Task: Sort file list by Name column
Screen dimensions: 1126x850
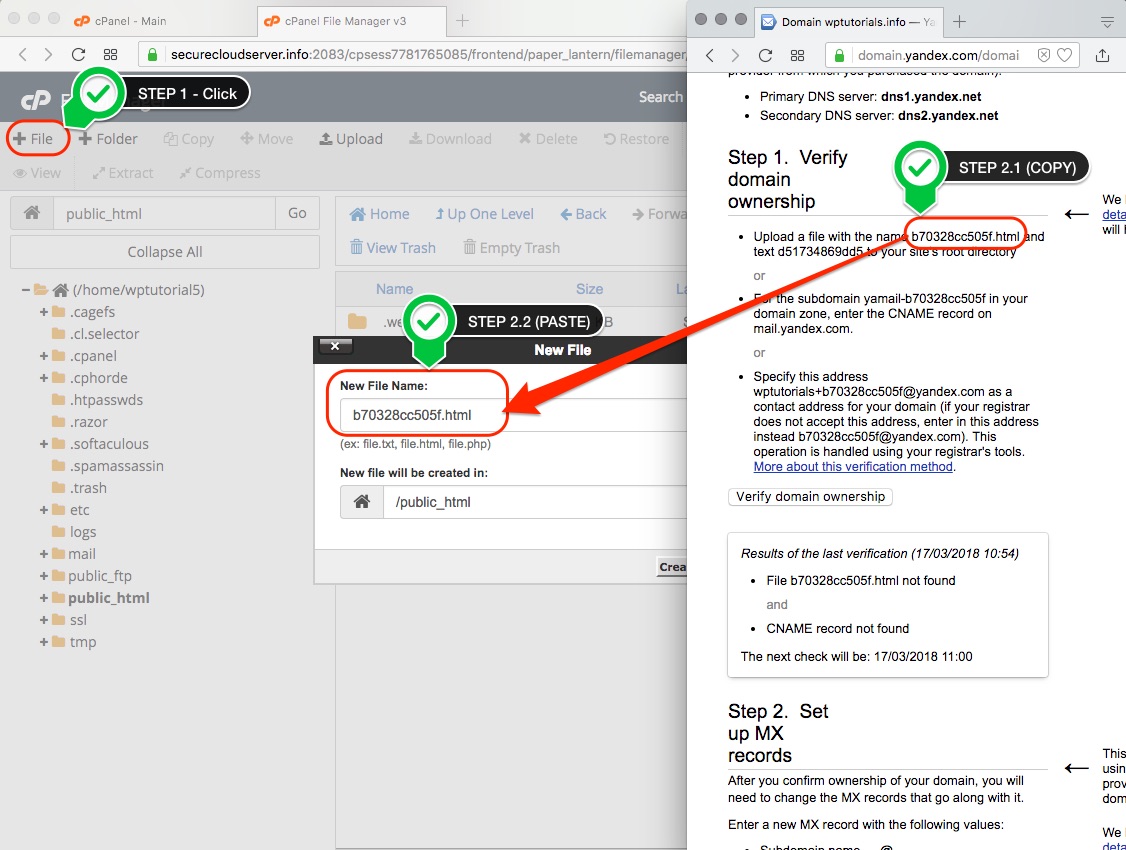Action: coord(394,289)
